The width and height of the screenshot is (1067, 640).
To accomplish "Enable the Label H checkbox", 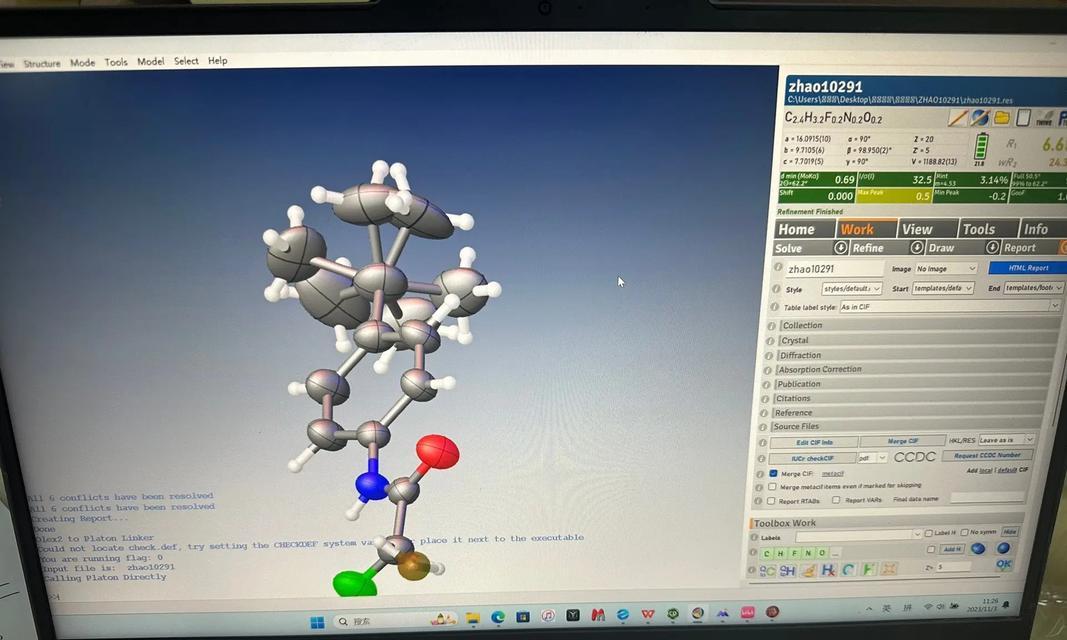I will [x=929, y=533].
